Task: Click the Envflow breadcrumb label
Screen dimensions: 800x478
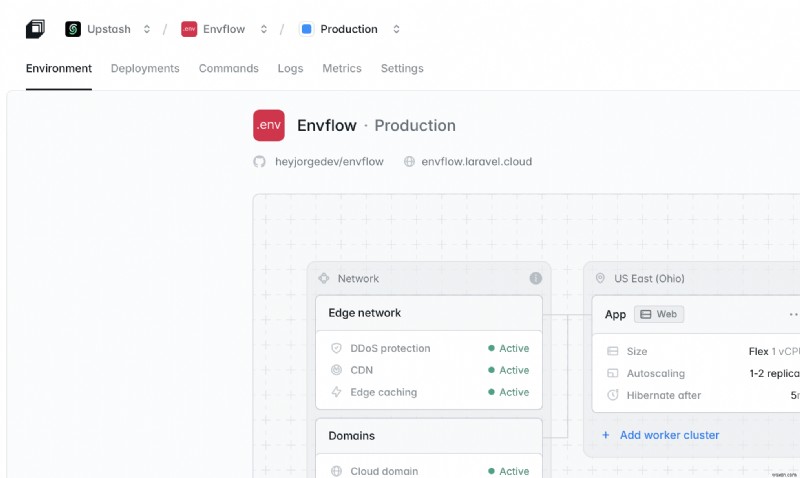Action: [x=224, y=29]
